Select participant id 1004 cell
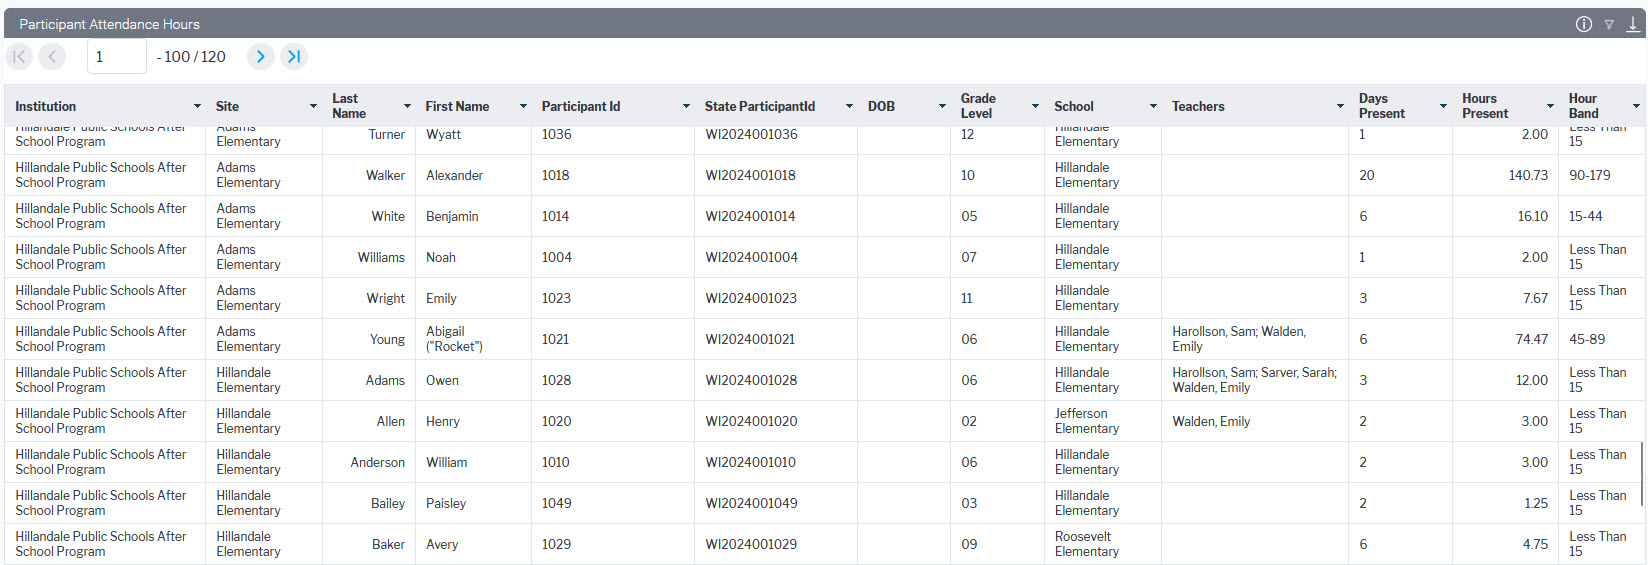This screenshot has height=565, width=1648. 613,257
